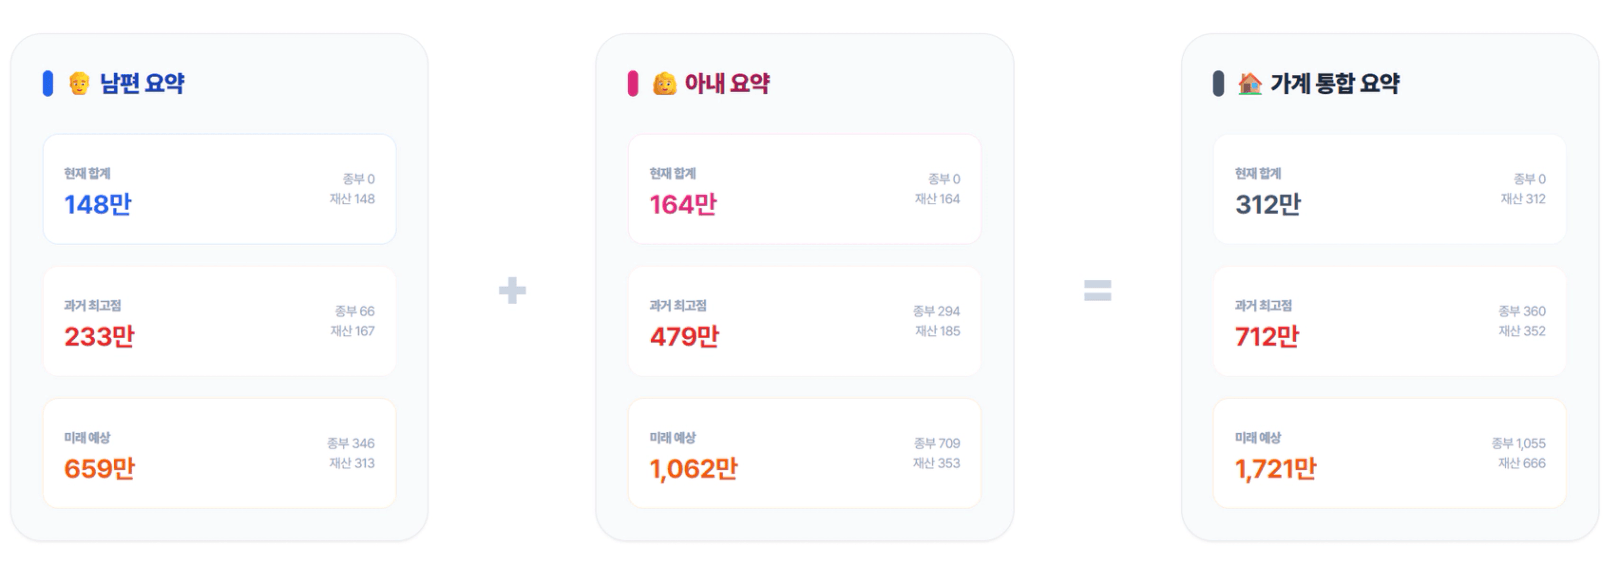Open wife's 현재 합계 164만 card
This screenshot has width=1620, height=565.
pos(804,189)
